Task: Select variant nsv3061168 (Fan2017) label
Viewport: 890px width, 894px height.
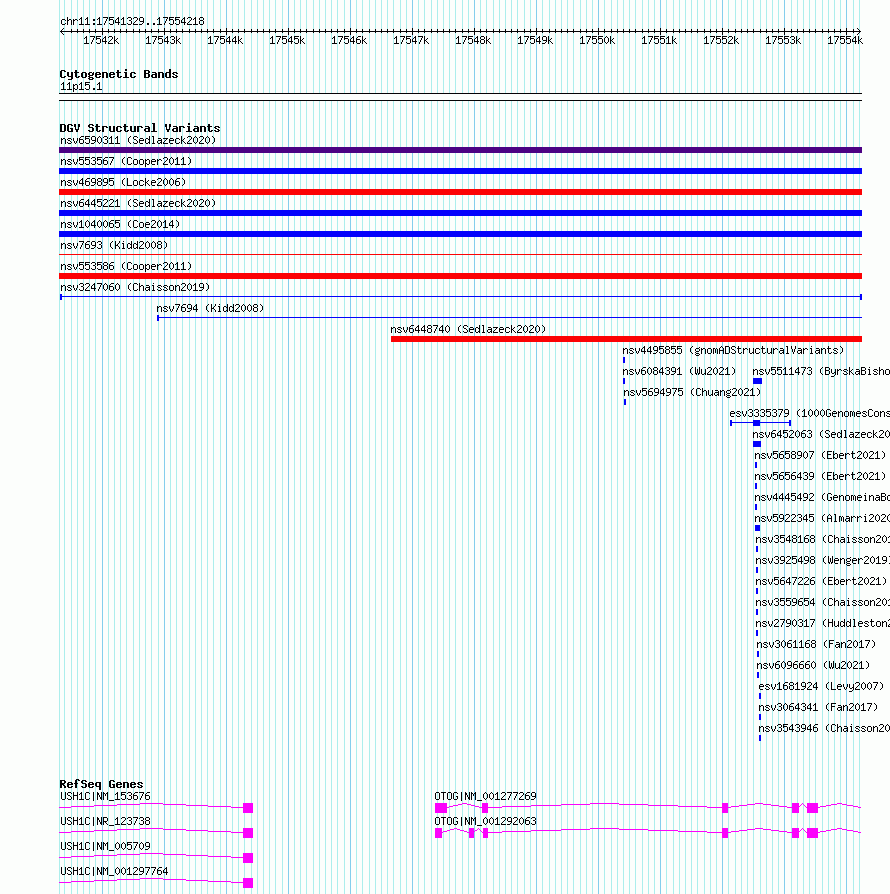Action: (816, 644)
